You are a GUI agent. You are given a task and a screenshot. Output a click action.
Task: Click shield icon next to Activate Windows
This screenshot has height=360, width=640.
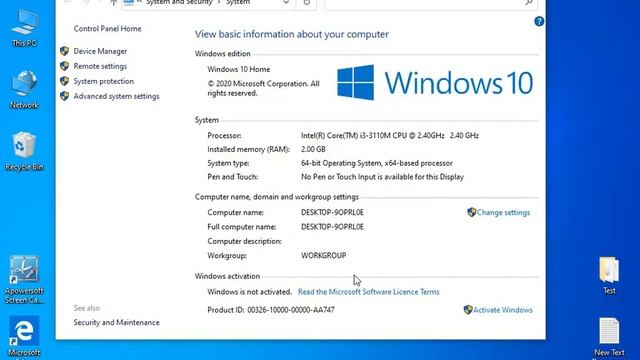tap(468, 310)
